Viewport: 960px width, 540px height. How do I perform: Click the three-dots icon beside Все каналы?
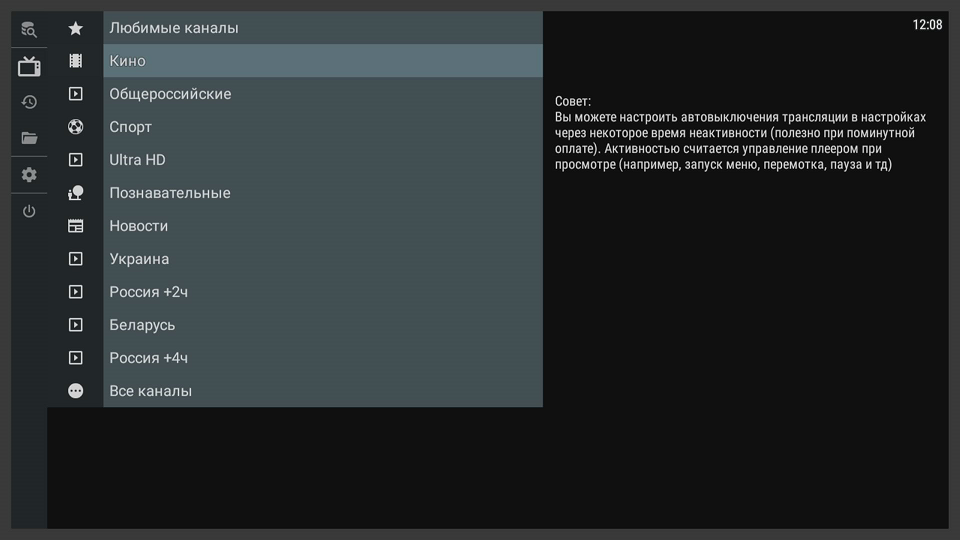(76, 391)
